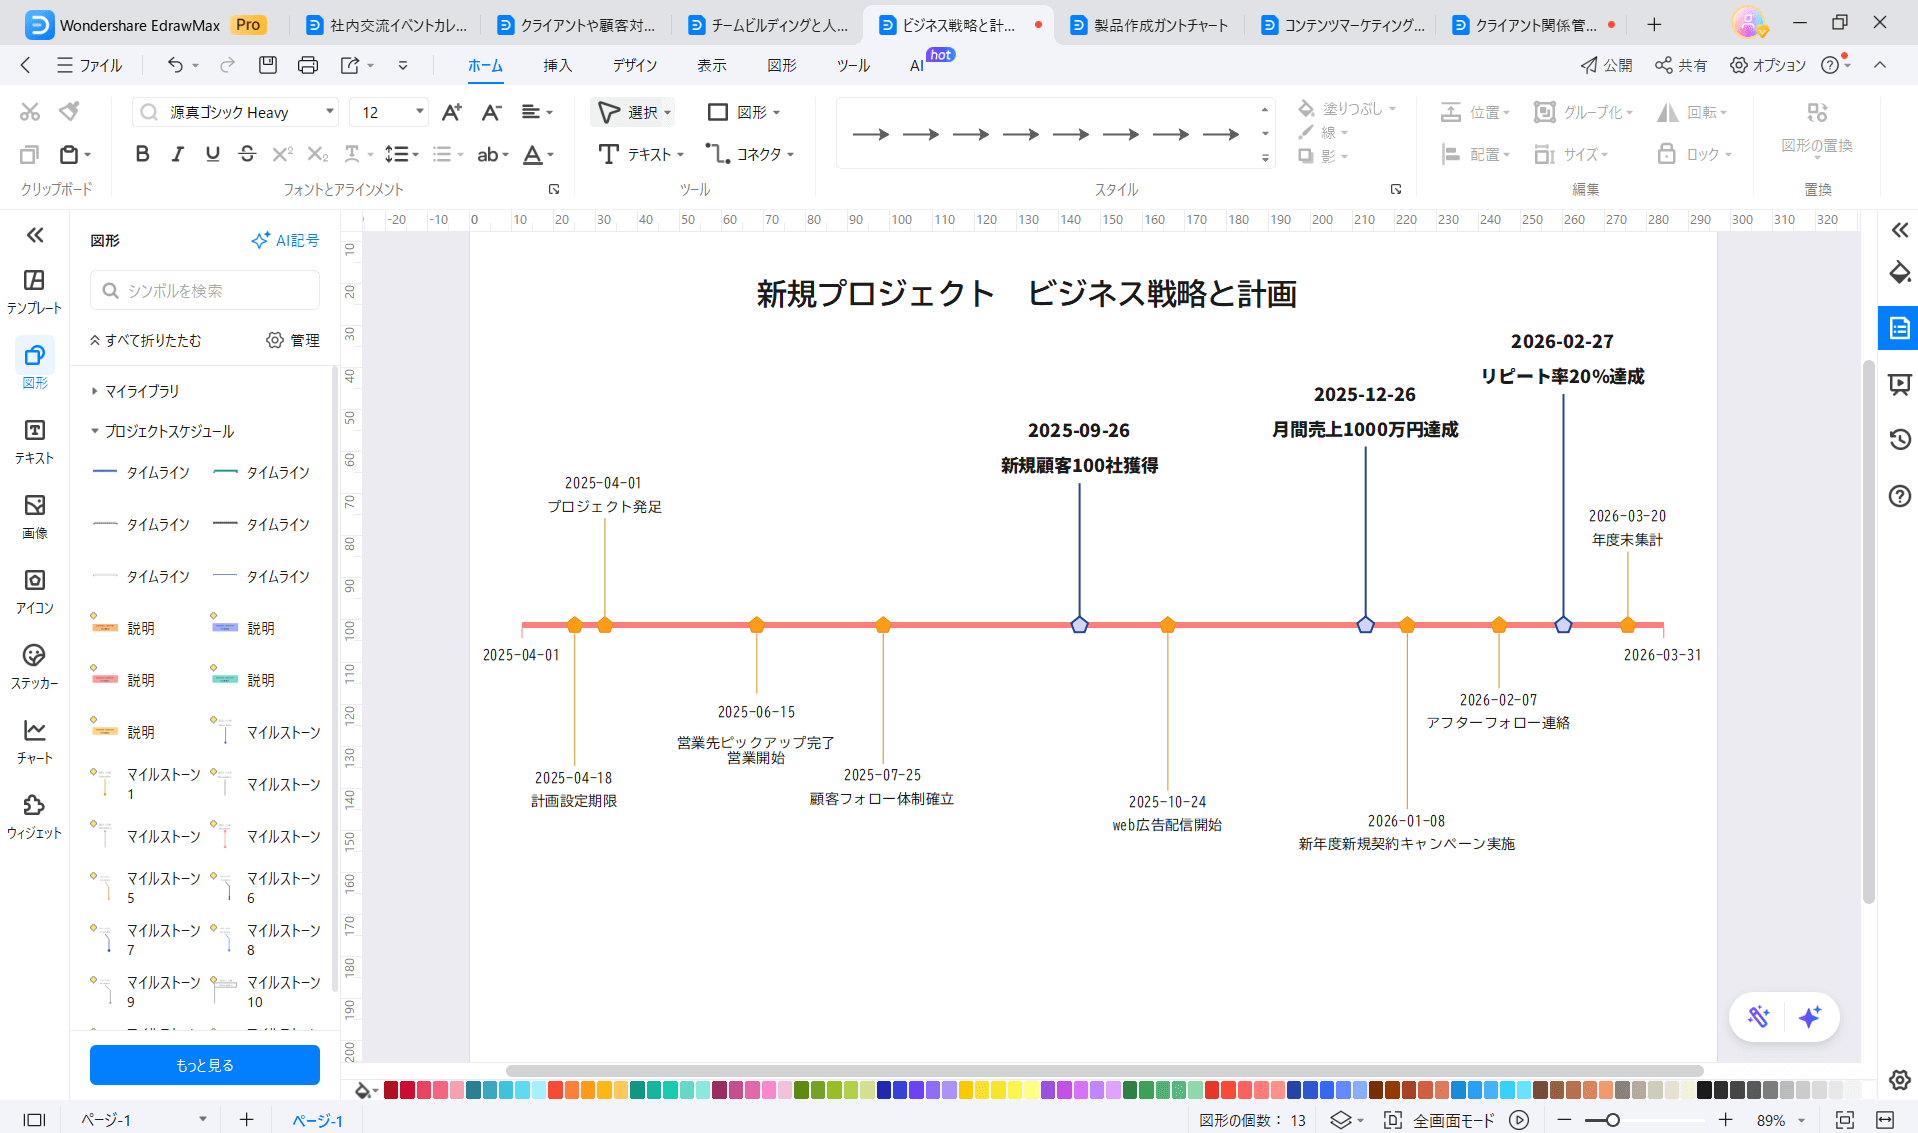The width and height of the screenshot is (1918, 1133).
Task: Switch to the ツール ribbon tab
Action: coord(853,65)
